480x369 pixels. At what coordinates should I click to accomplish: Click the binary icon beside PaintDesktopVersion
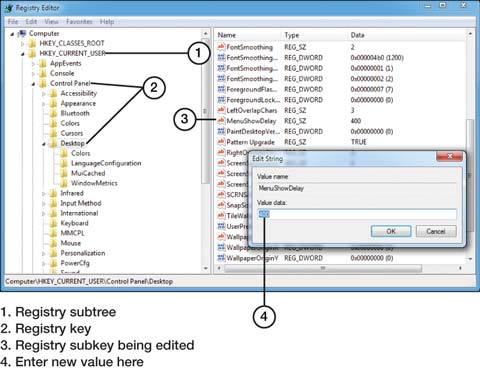point(221,131)
